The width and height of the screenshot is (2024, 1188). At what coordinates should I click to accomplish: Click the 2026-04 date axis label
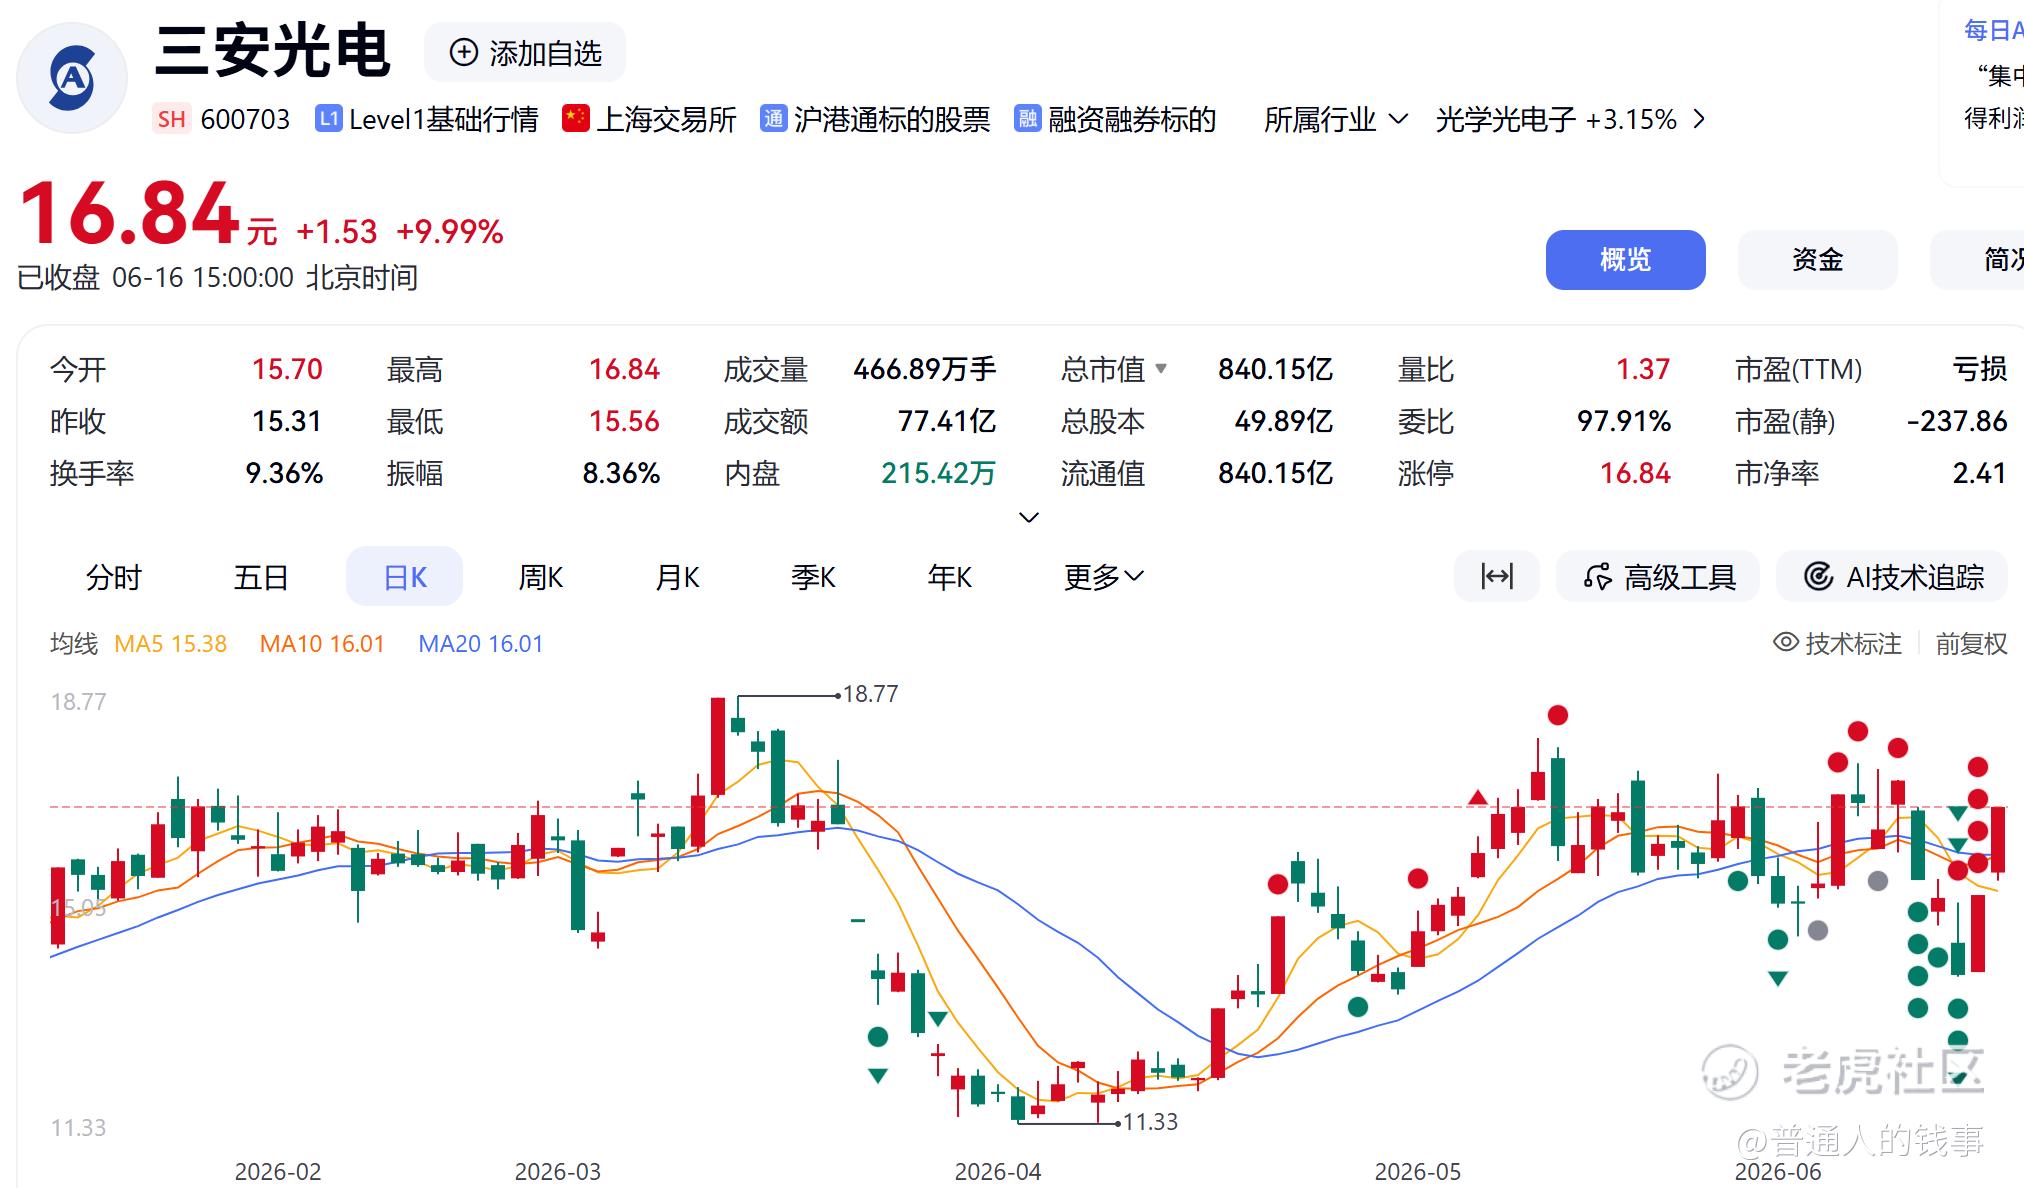click(998, 1171)
